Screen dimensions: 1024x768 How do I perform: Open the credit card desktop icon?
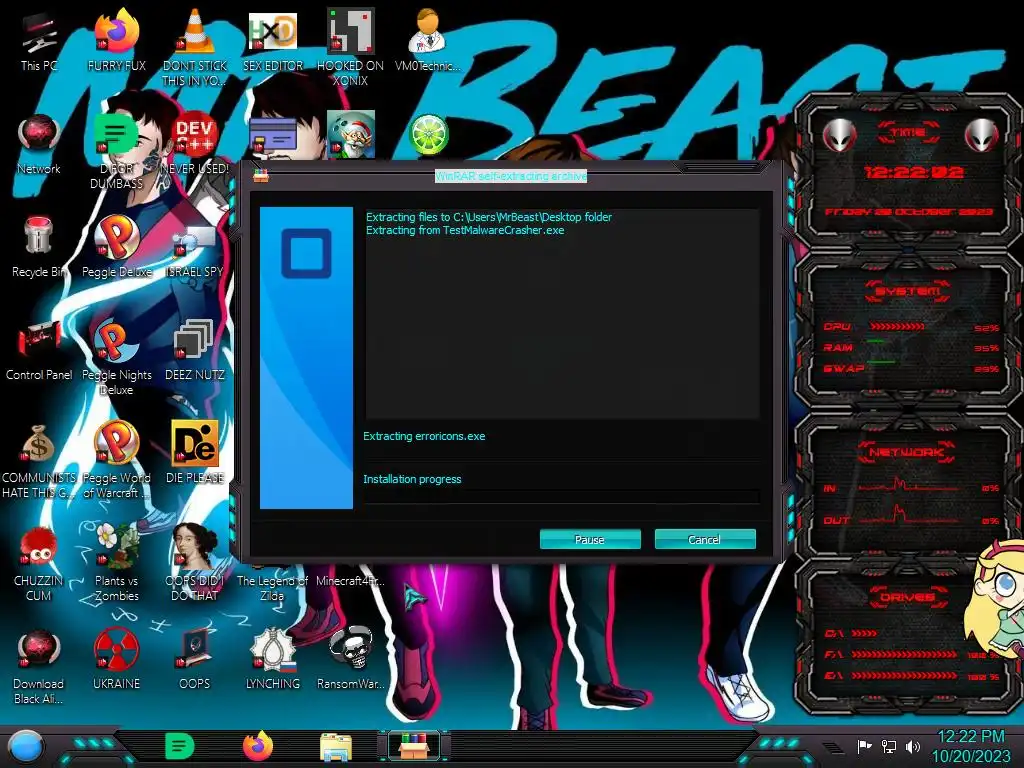(x=273, y=136)
